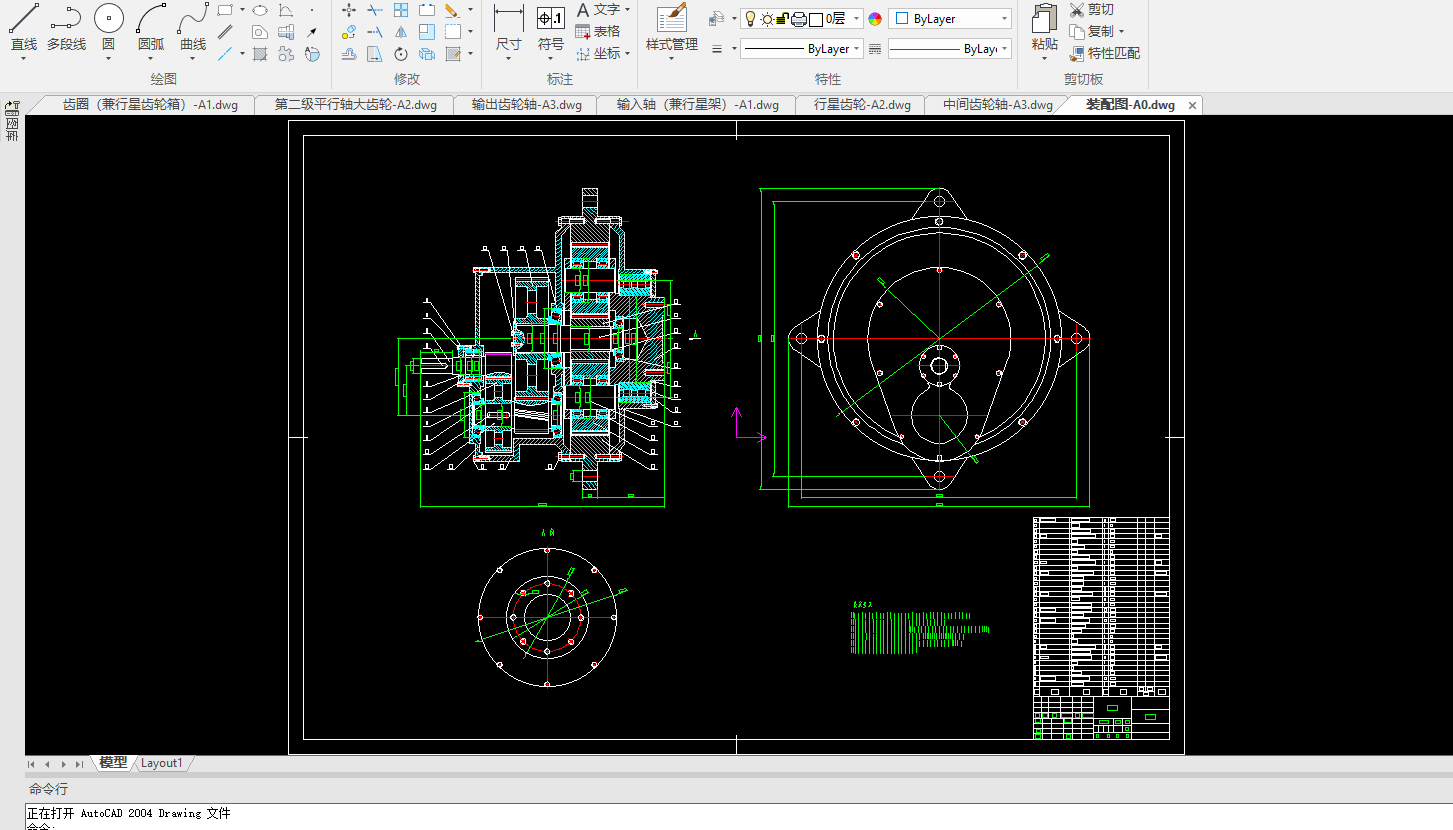Select the Erase tool in 修改 panel

(452, 10)
